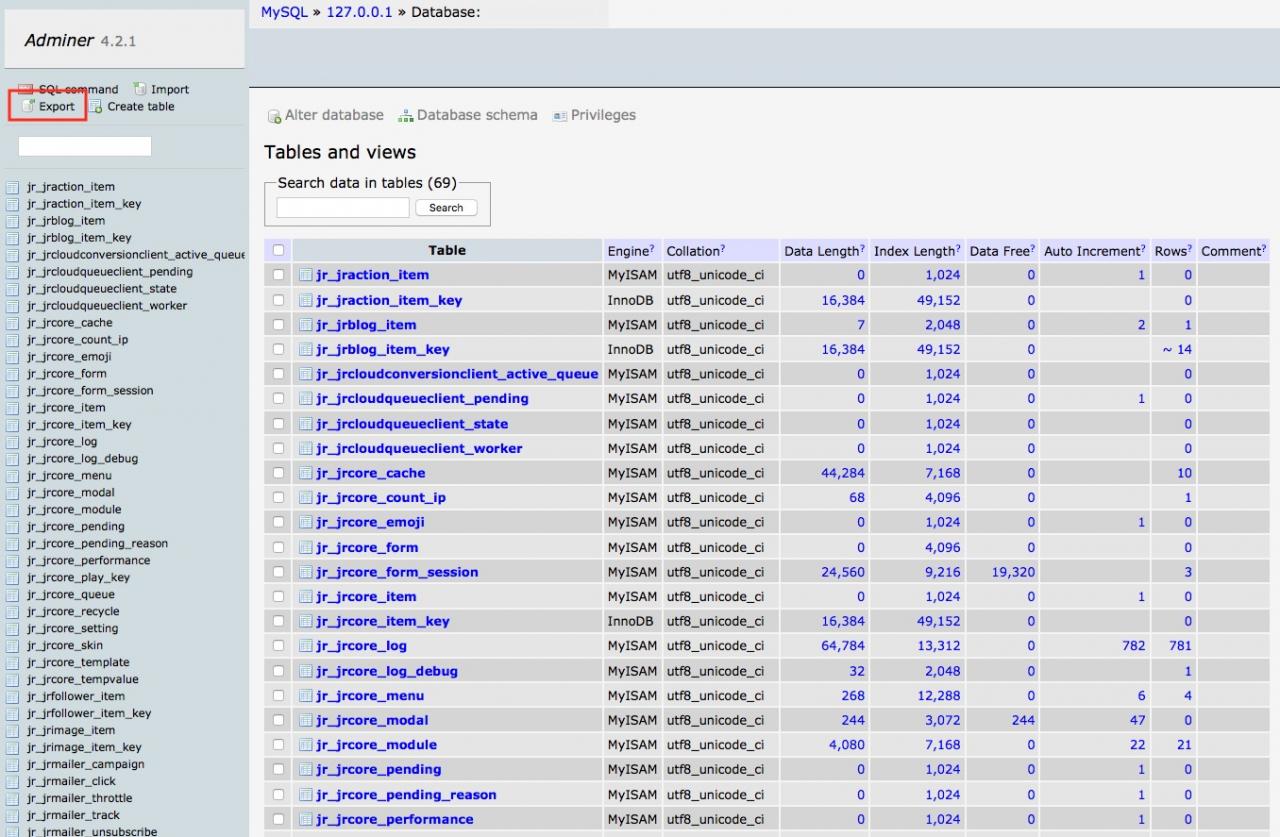Click the Alter database icon
The height and width of the screenshot is (837, 1280).
[x=273, y=116]
